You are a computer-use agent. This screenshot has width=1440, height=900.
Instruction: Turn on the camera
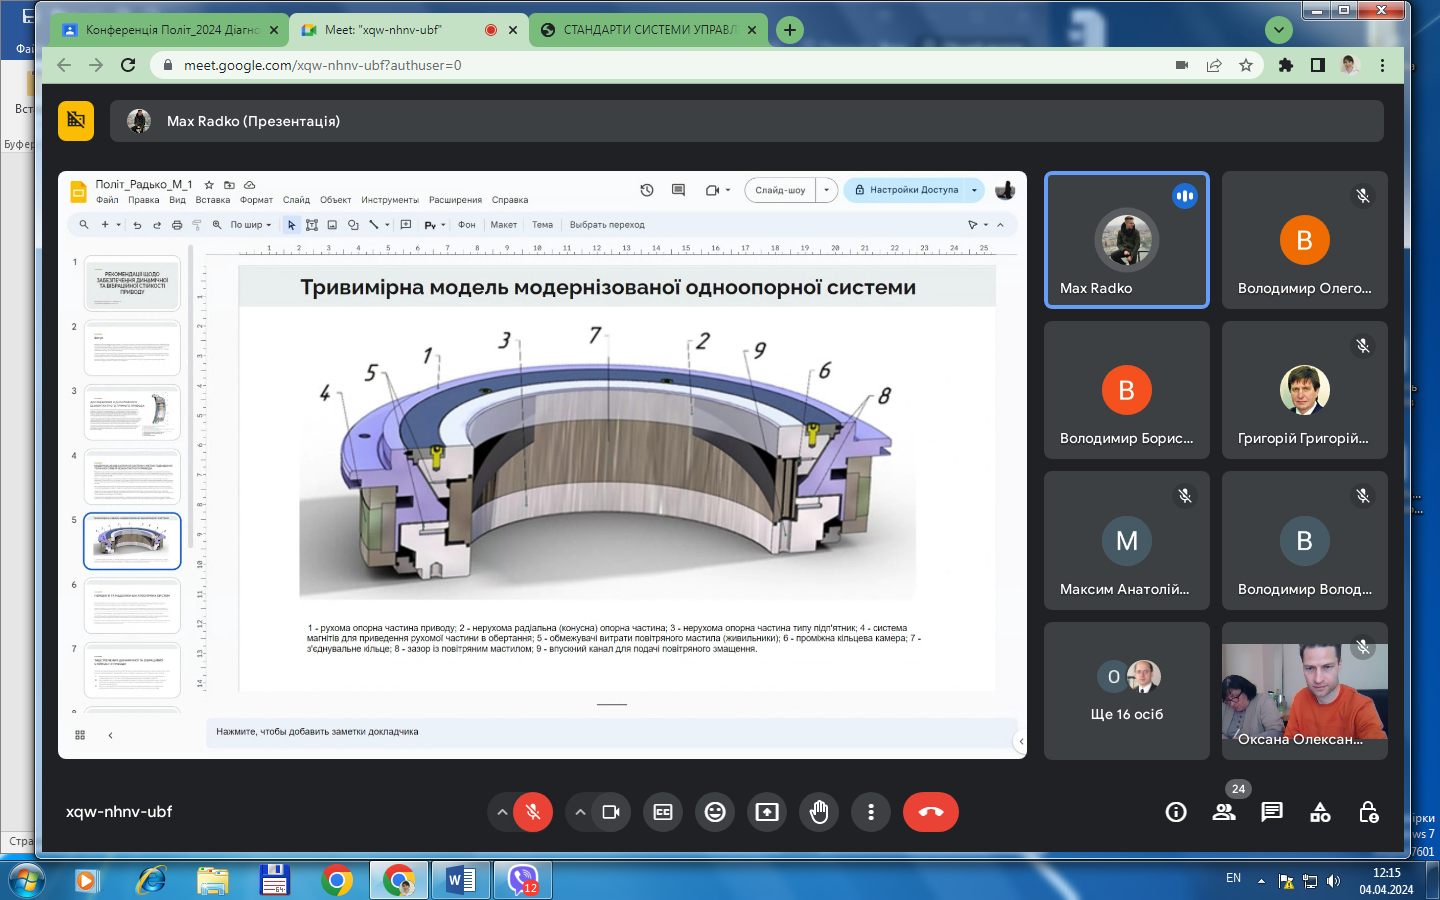[611, 812]
